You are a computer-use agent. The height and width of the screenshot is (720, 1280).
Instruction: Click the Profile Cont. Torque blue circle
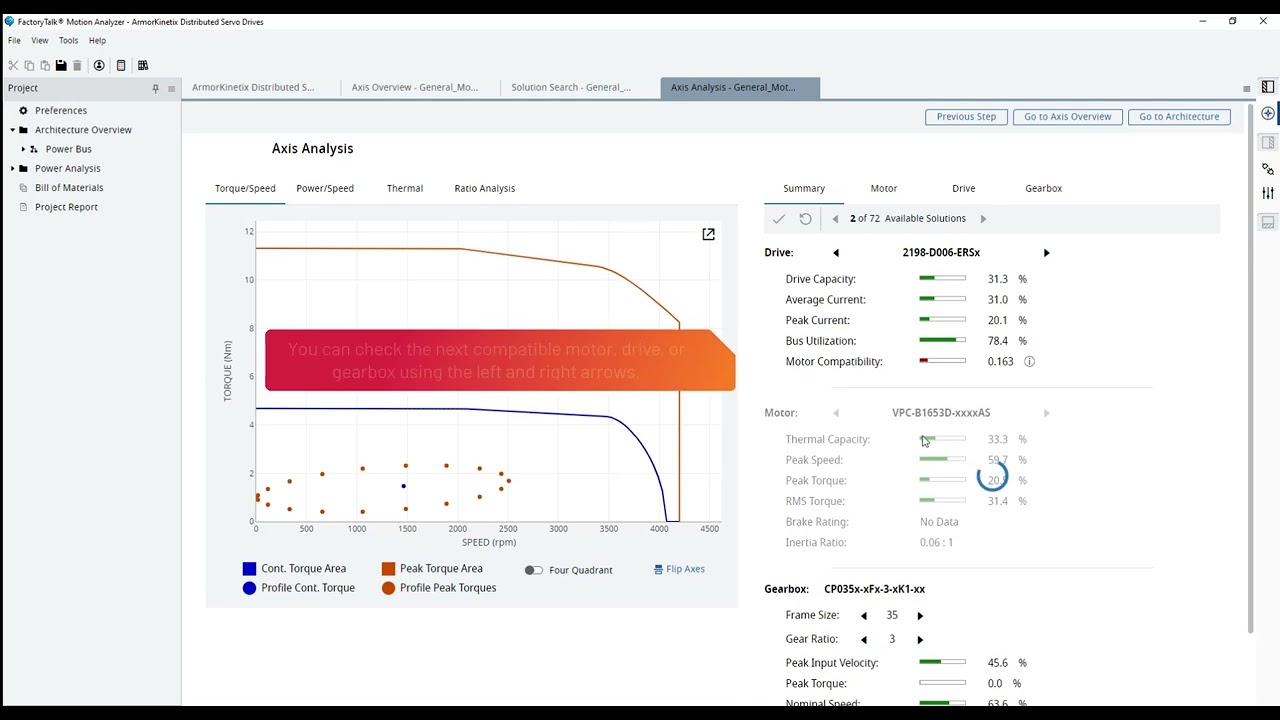click(x=250, y=588)
